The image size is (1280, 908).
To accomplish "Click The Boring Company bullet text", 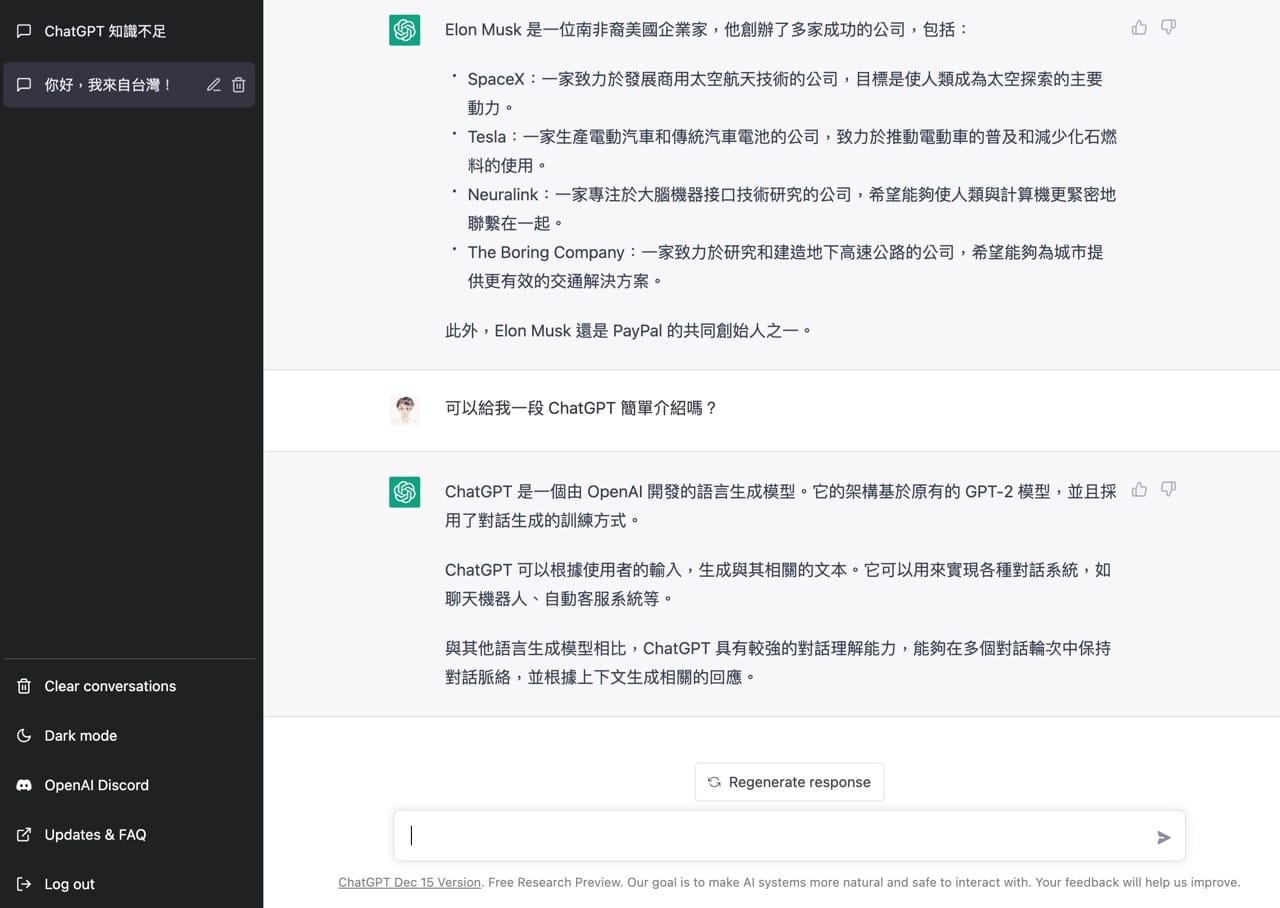I will tap(785, 267).
